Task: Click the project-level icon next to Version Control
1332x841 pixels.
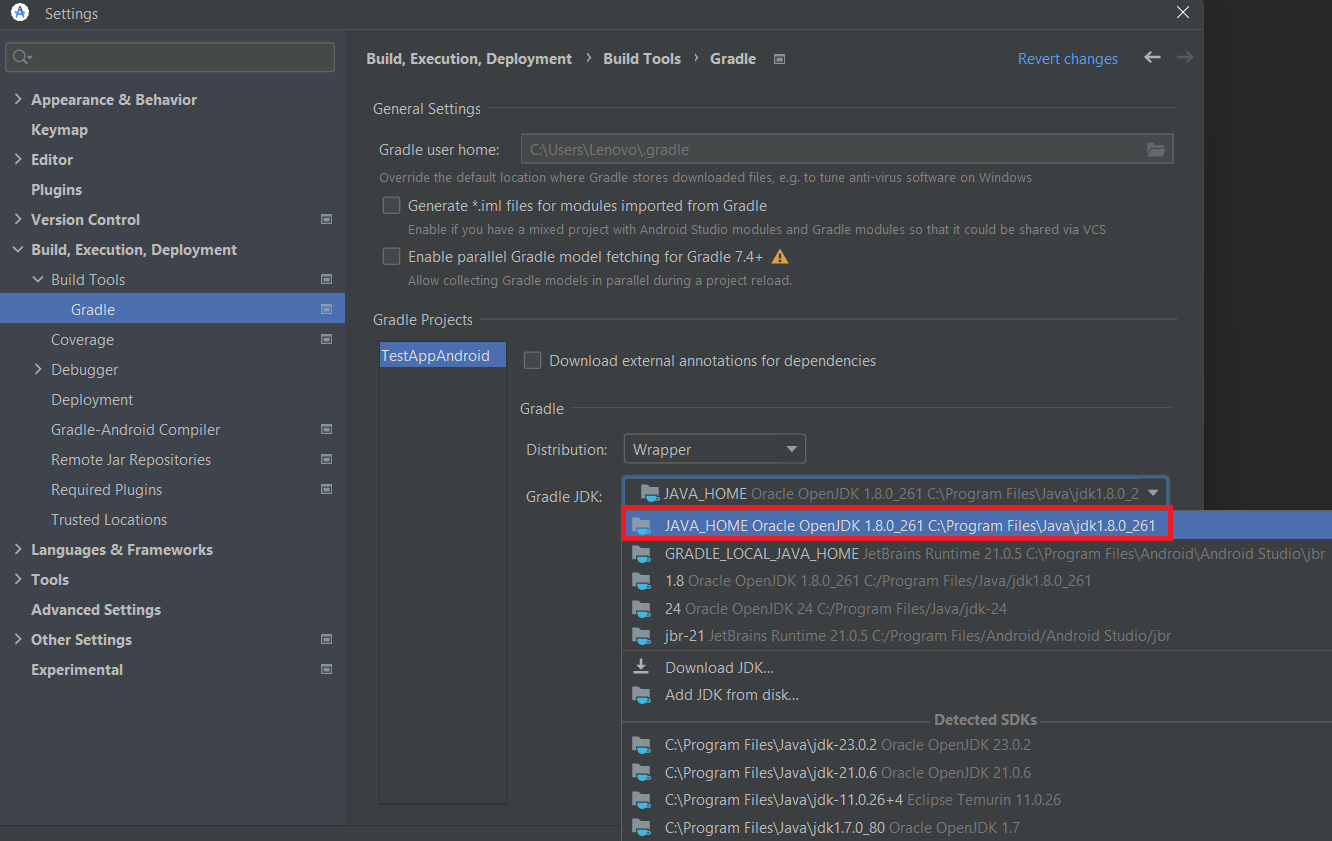Action: coord(326,219)
